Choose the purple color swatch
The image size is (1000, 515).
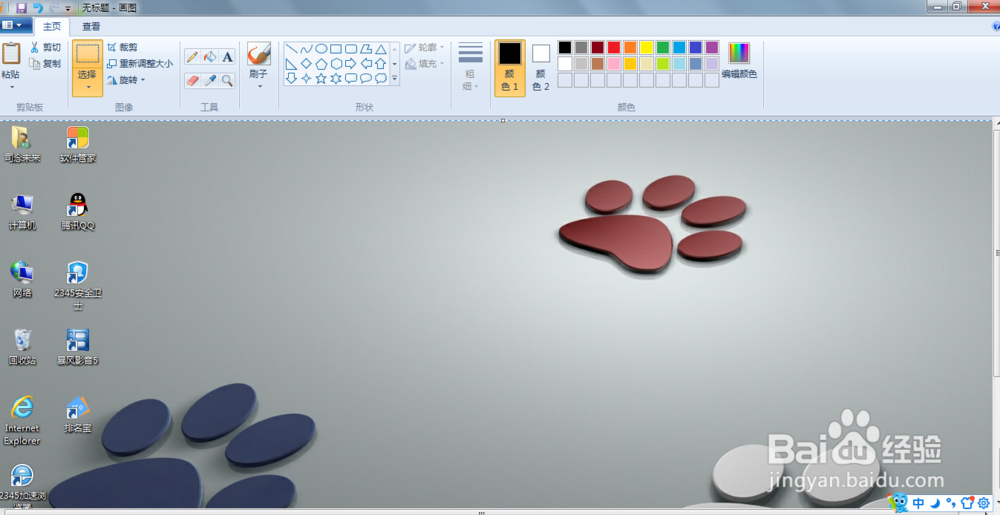coord(712,47)
